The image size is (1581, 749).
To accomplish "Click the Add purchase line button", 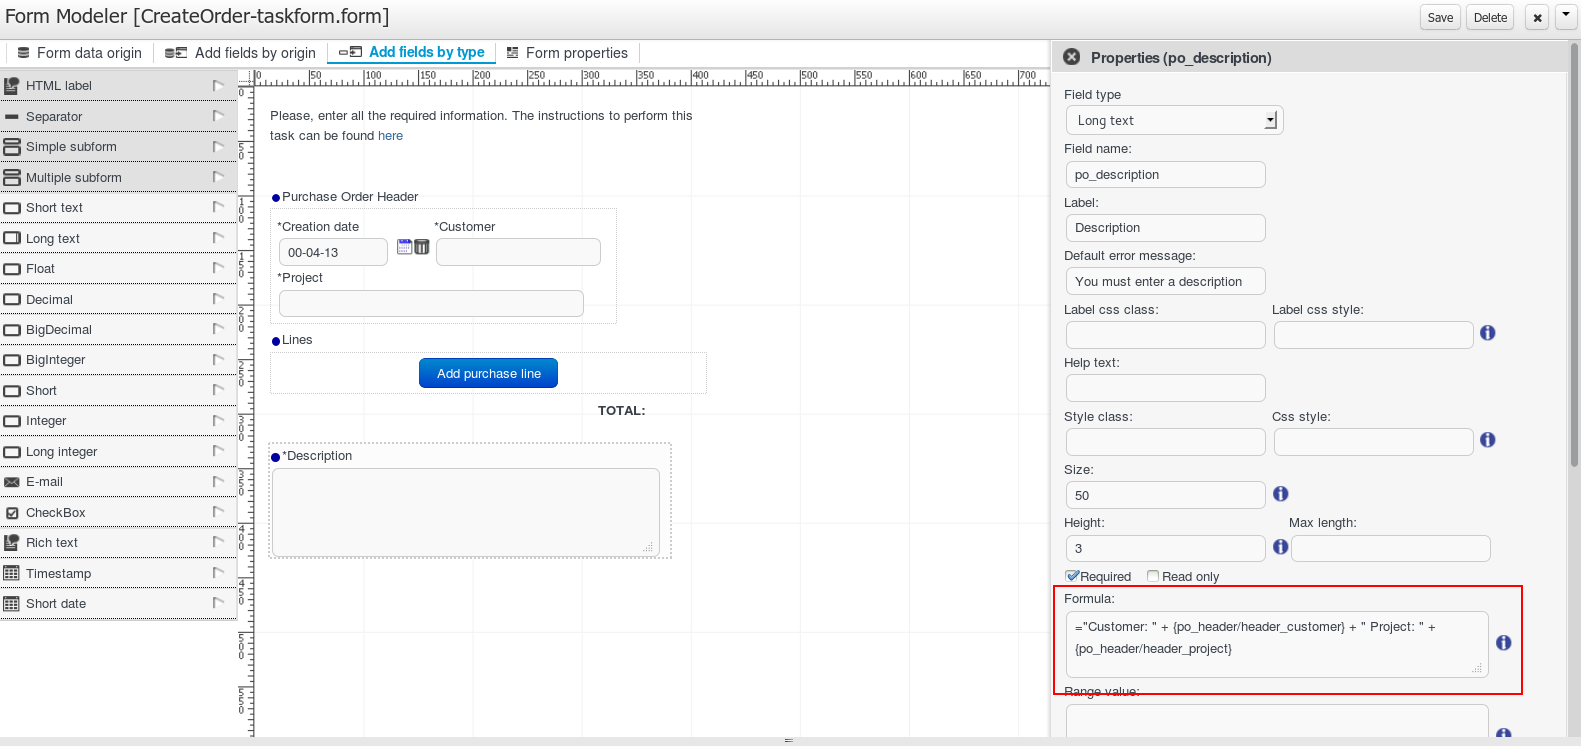I will click(488, 373).
